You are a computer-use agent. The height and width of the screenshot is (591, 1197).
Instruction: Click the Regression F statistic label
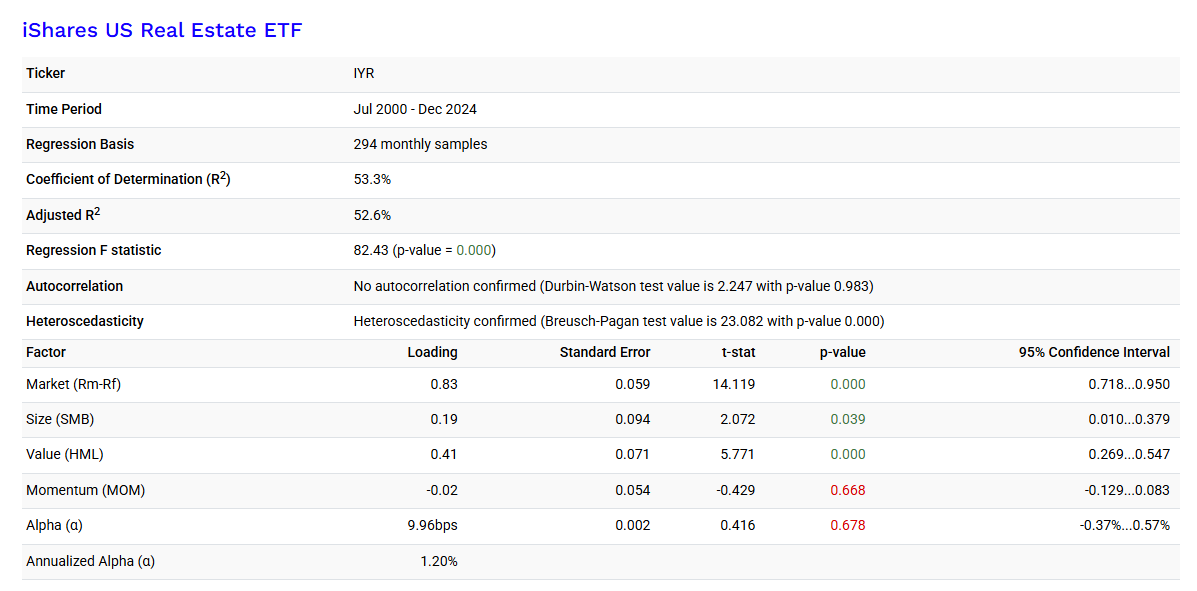click(94, 250)
